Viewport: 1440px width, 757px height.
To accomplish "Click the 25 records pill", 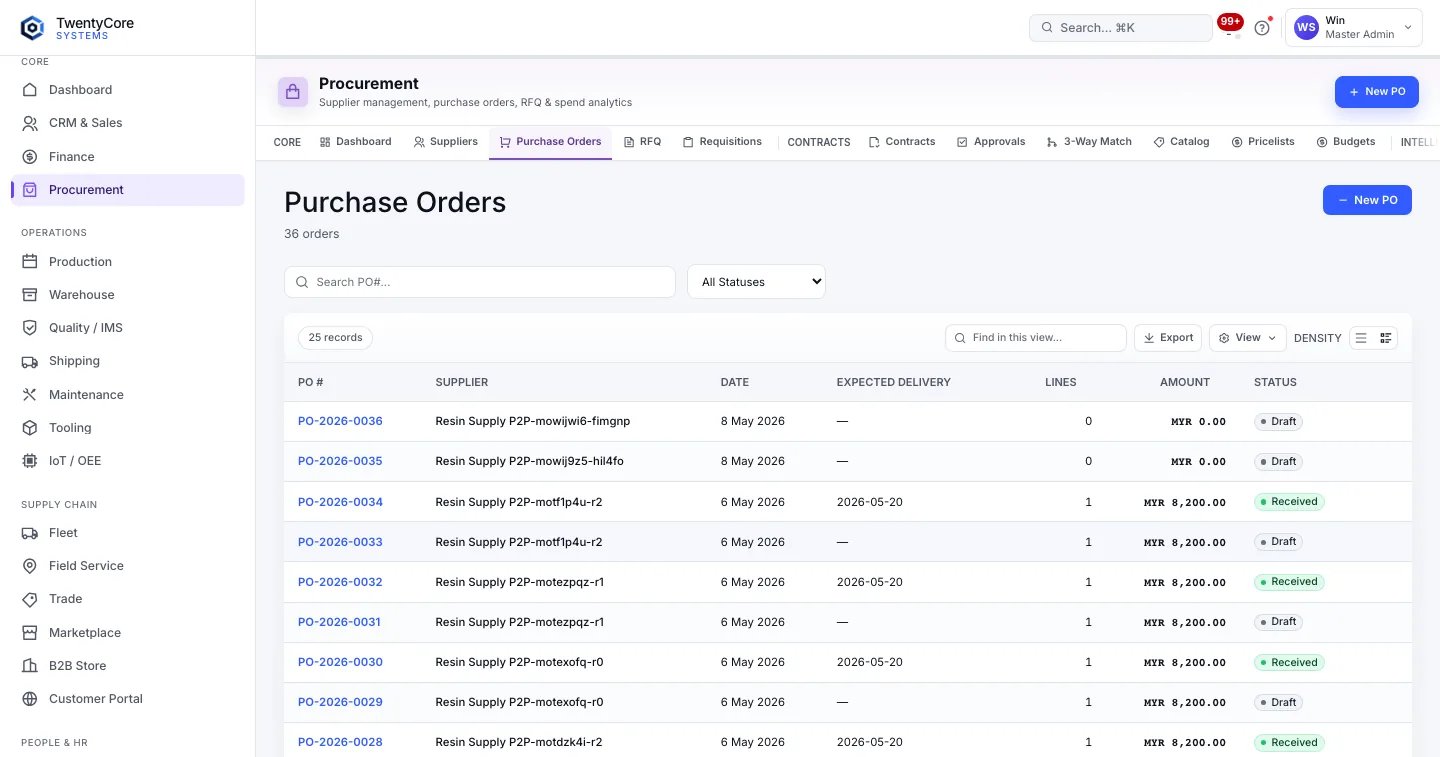I will 335,338.
